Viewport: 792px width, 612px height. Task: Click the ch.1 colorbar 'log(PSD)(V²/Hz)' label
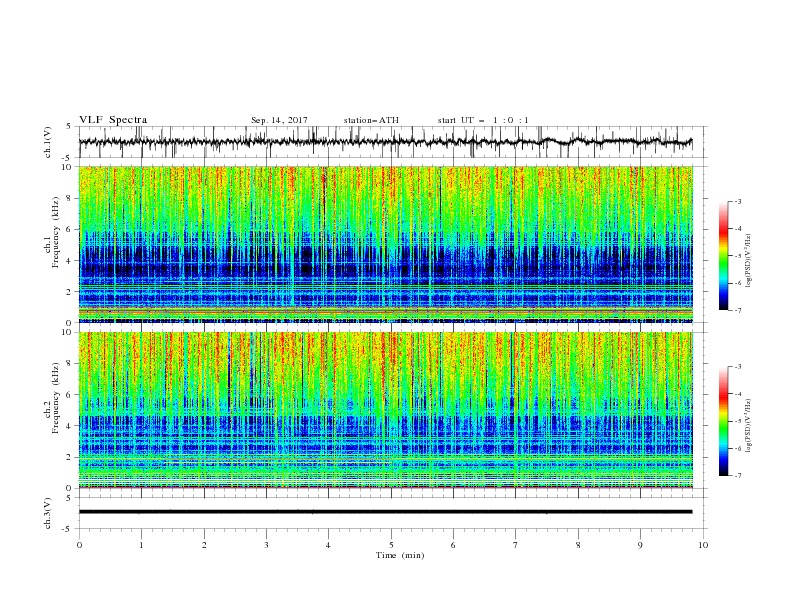click(x=749, y=261)
